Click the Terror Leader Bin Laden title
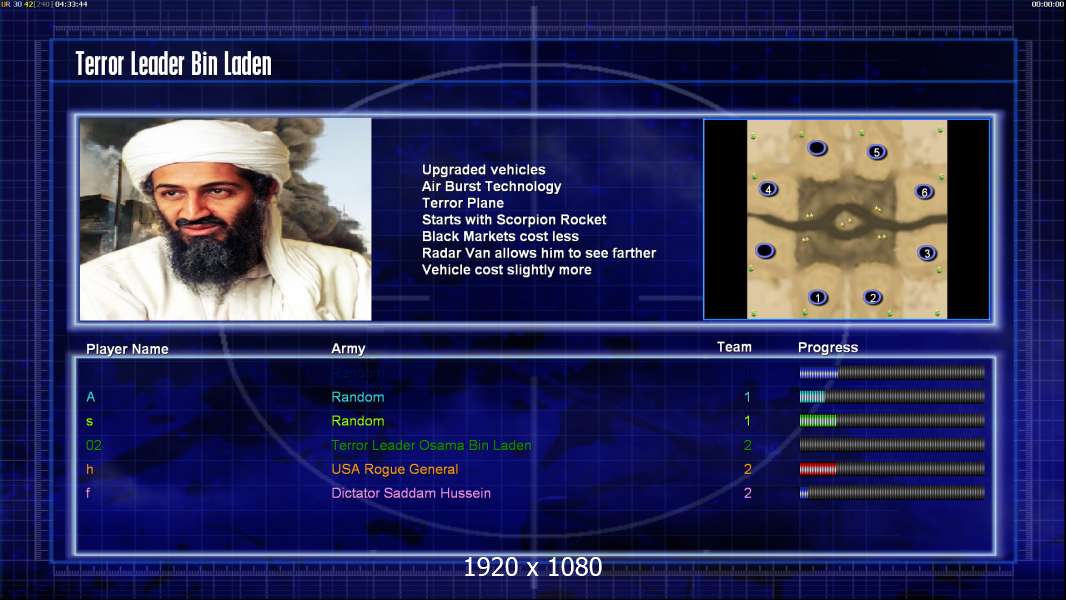 coord(173,64)
